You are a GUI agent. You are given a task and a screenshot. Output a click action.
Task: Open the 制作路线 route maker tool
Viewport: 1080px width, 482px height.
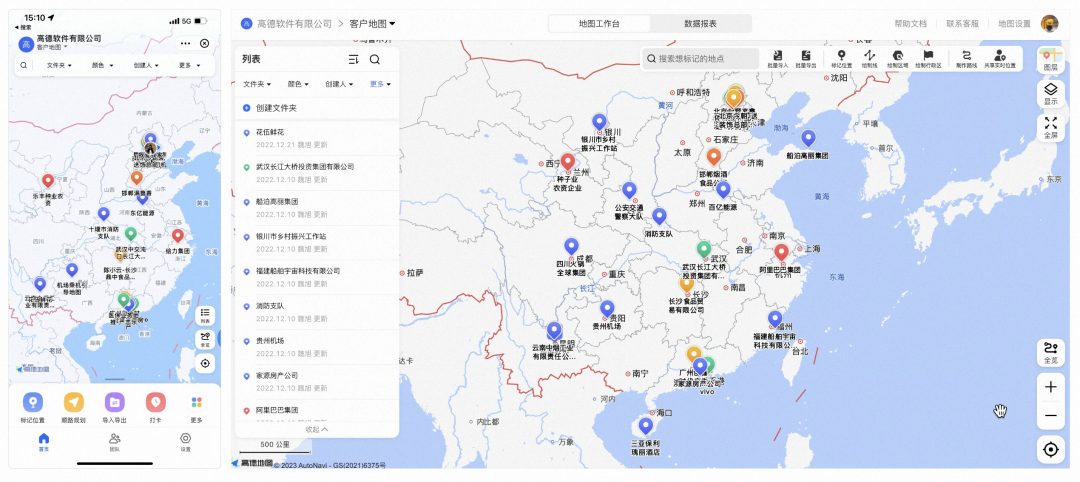click(965, 58)
